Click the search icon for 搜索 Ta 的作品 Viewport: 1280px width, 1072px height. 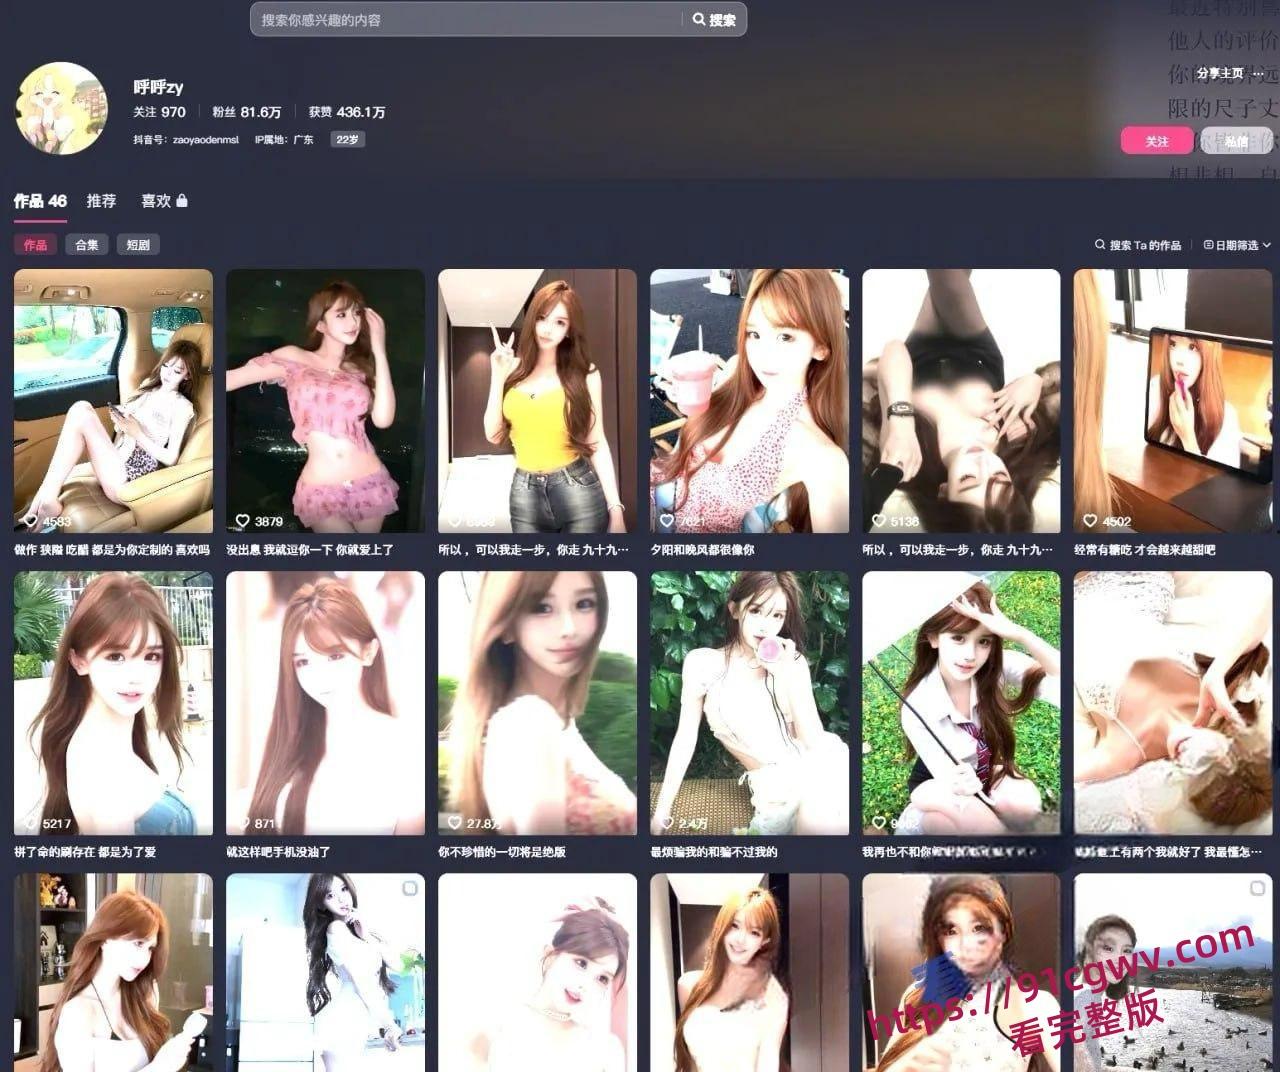click(1100, 245)
